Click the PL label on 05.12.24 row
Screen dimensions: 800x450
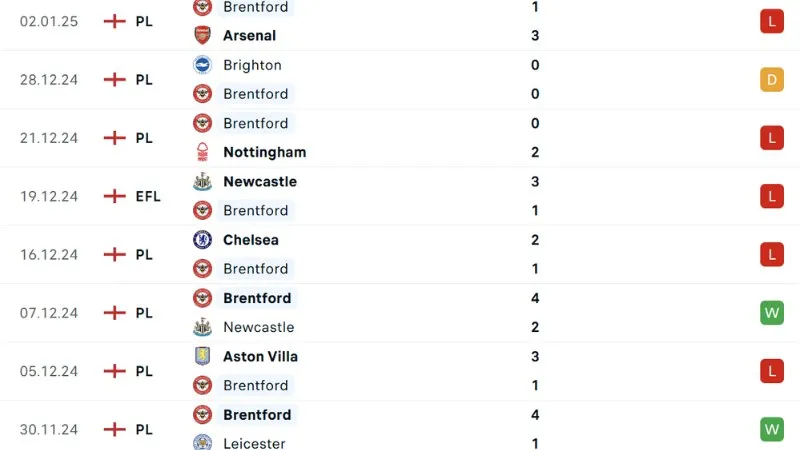point(144,371)
